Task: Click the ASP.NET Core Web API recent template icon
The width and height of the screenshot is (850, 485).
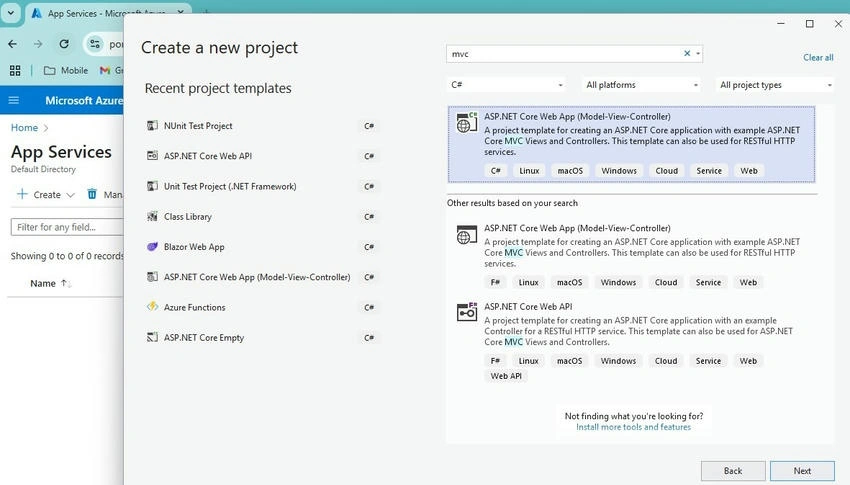Action: [152, 156]
